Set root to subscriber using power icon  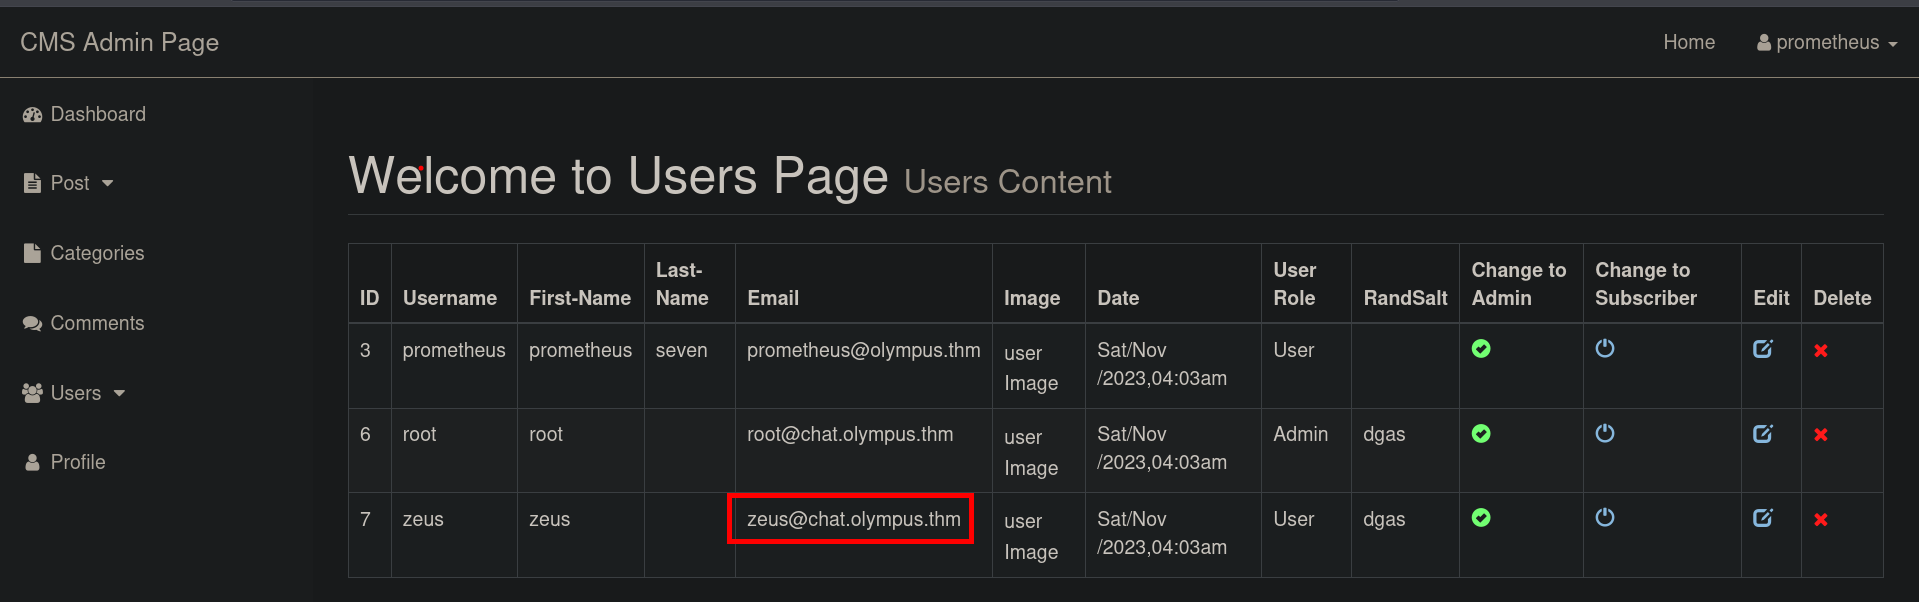[x=1604, y=434]
